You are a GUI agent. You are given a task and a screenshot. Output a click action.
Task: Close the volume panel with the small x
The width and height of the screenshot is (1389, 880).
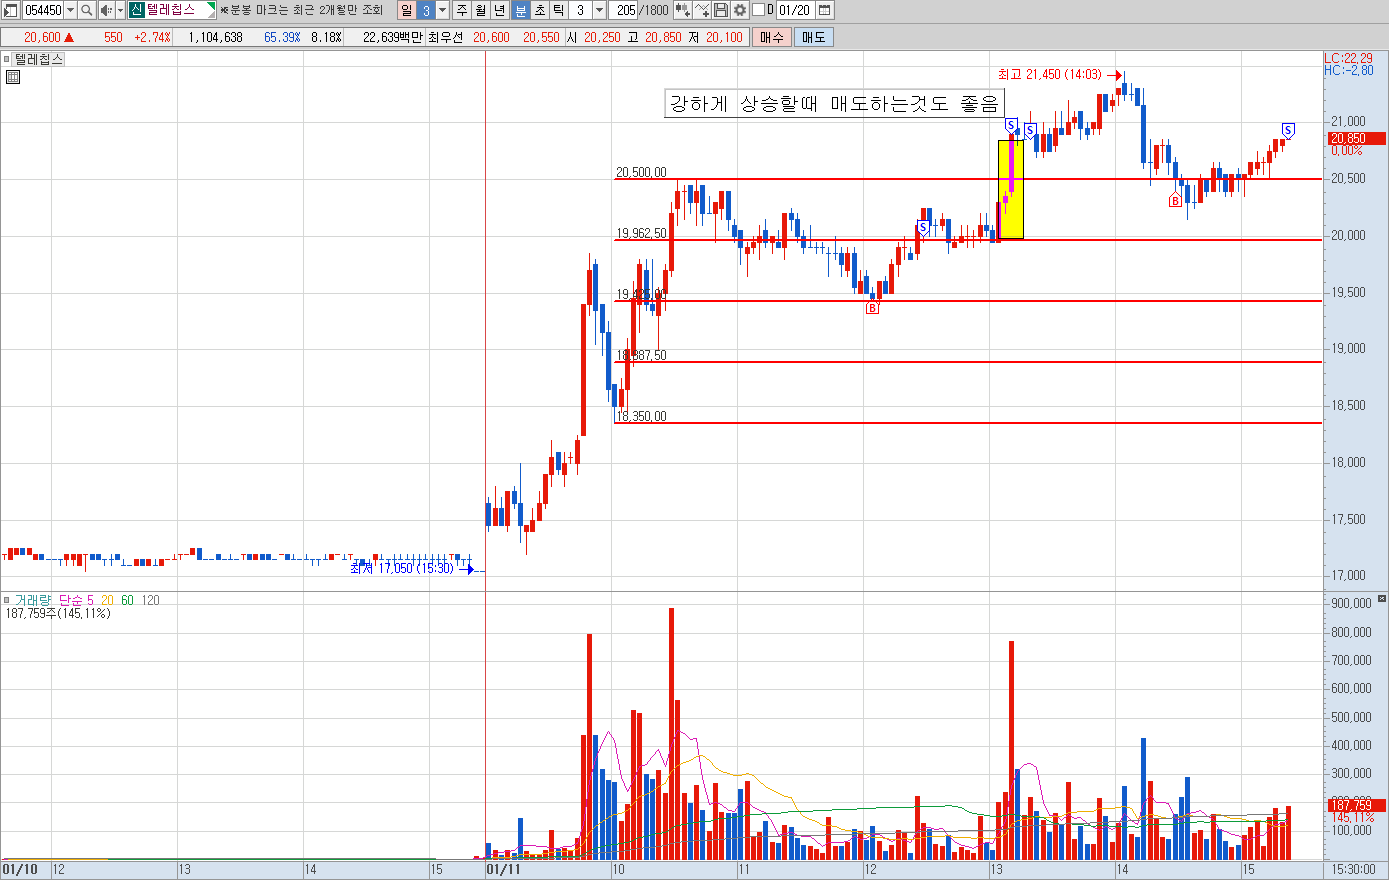click(x=1382, y=598)
